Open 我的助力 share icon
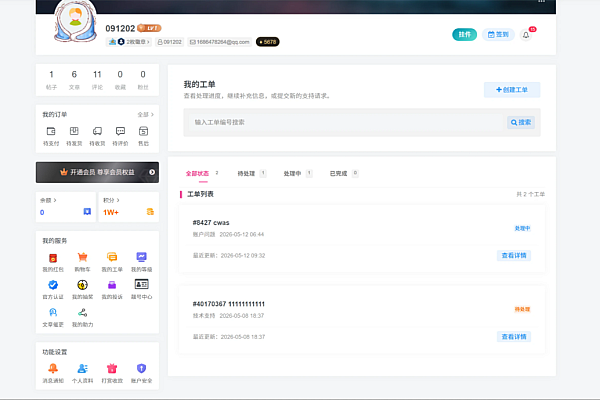The width and height of the screenshot is (600, 400). pyautogui.click(x=82, y=312)
